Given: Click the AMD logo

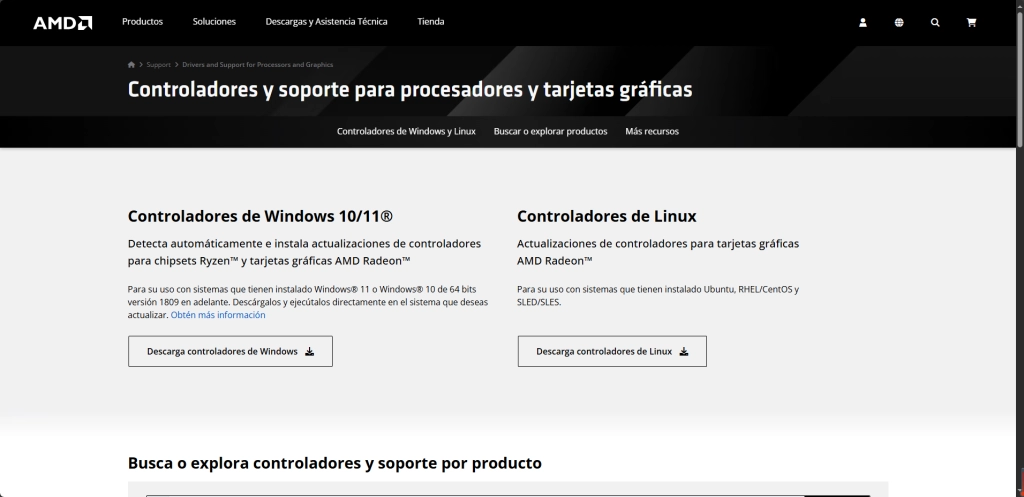Looking at the screenshot, I should pyautogui.click(x=63, y=23).
